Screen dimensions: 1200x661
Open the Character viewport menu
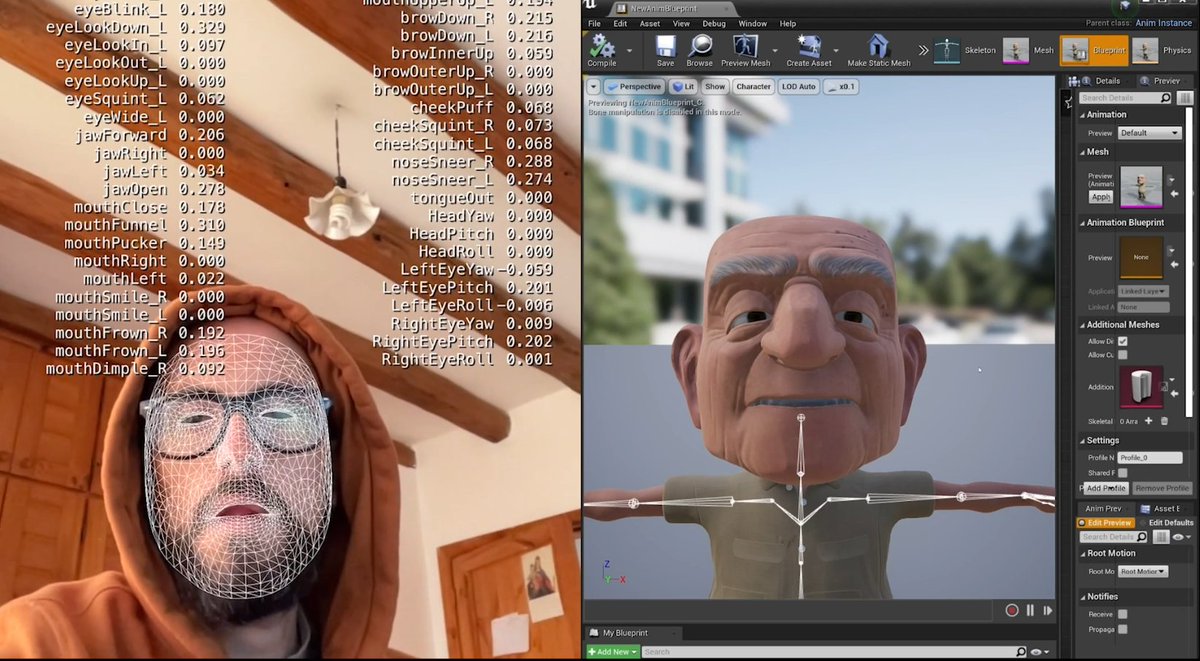[x=753, y=87]
